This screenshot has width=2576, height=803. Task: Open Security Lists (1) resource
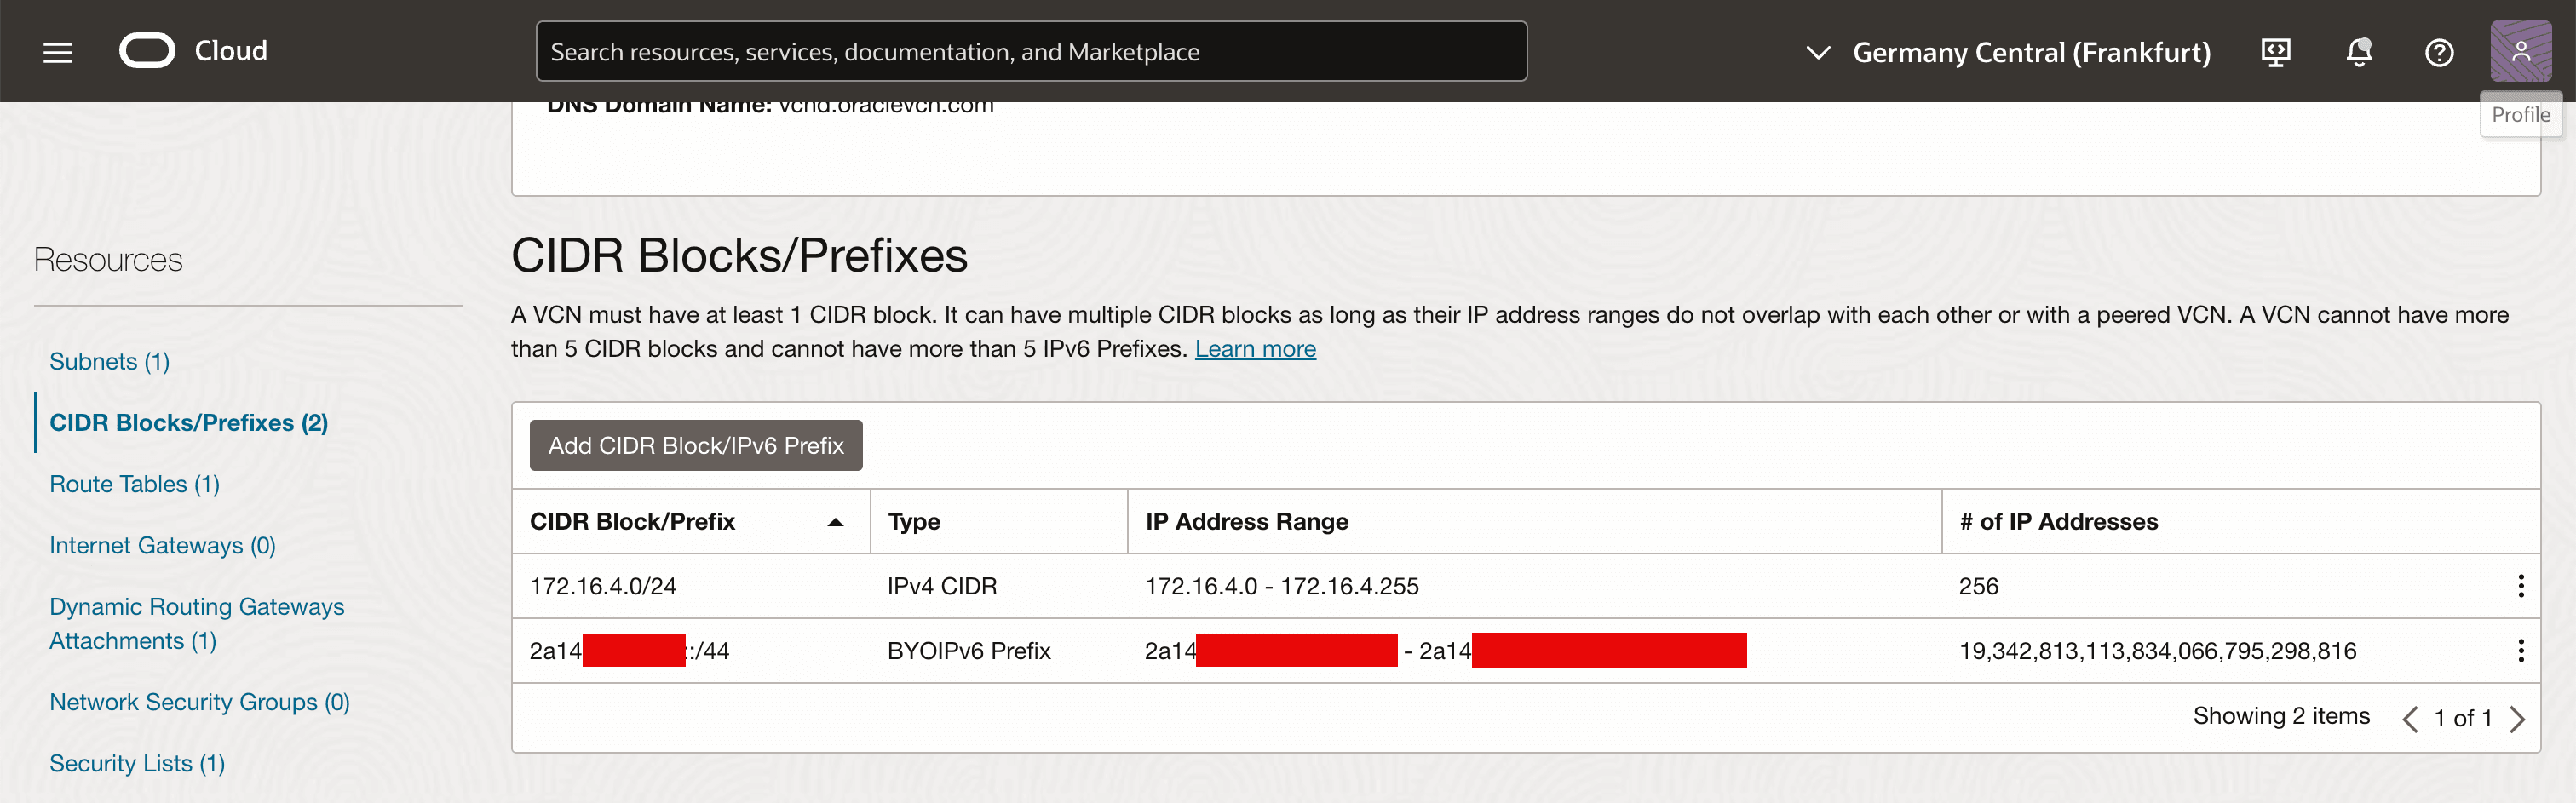(138, 763)
